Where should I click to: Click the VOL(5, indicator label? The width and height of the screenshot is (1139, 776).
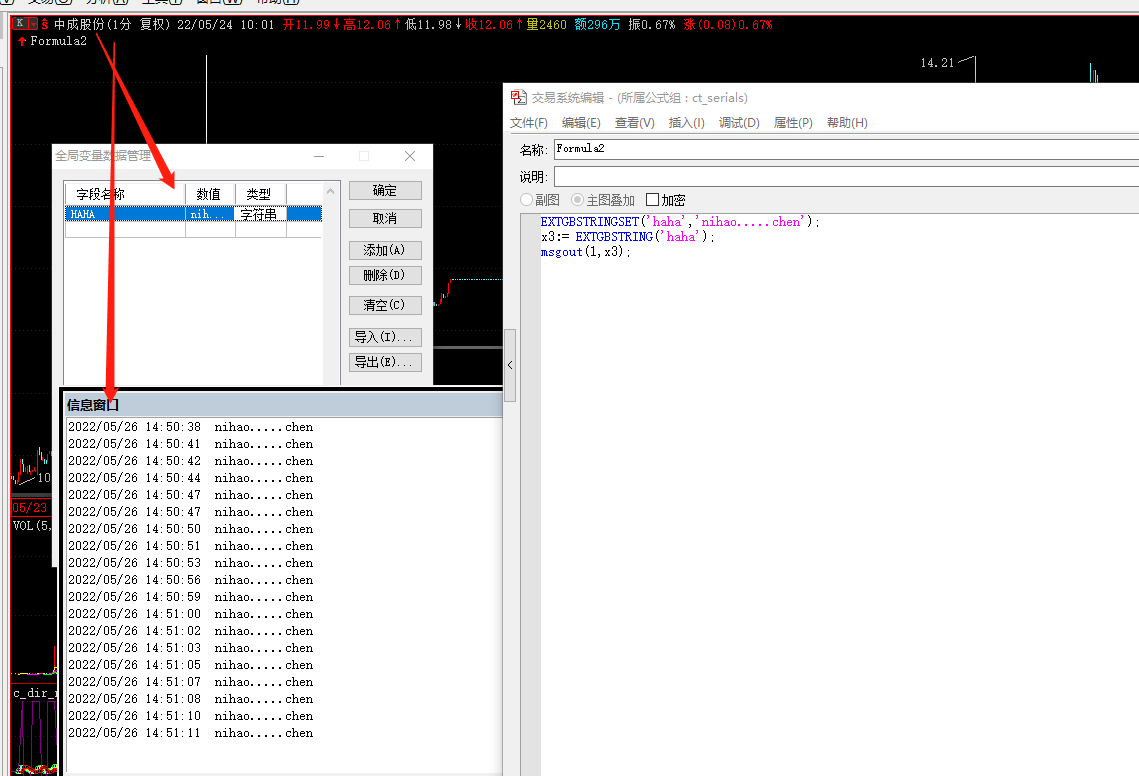tap(32, 525)
